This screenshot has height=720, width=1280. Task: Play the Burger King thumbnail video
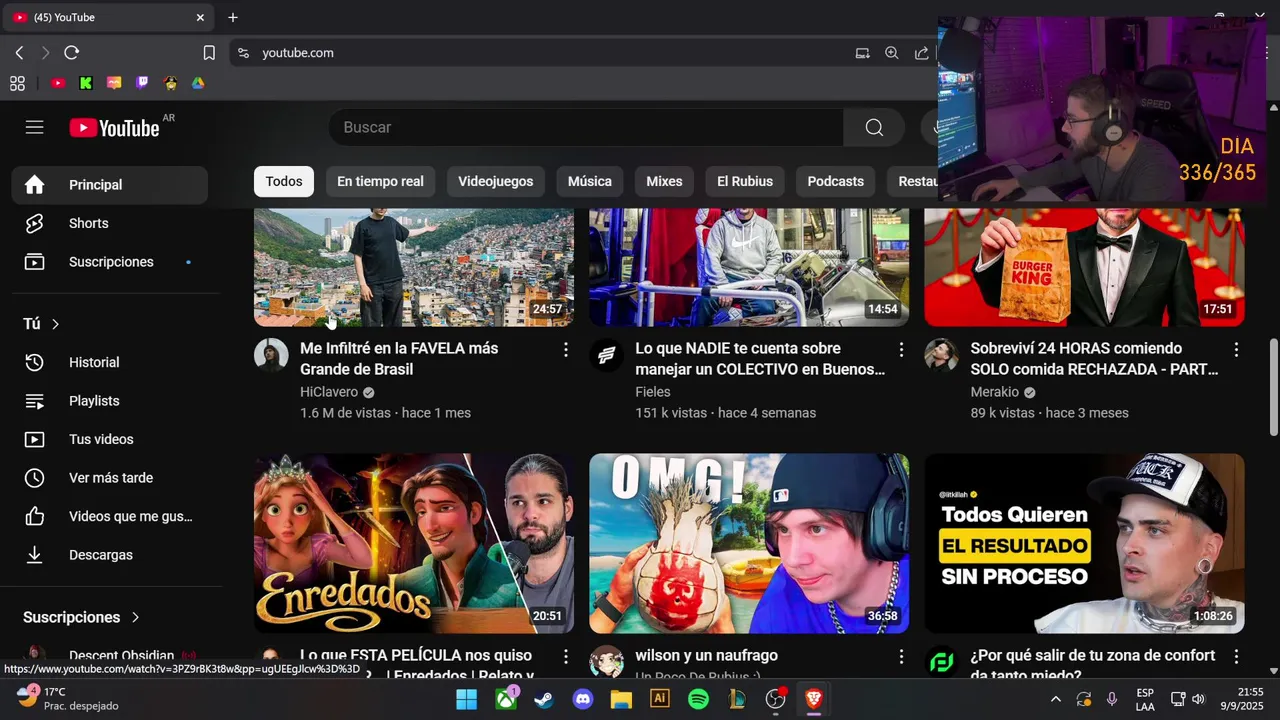tap(1084, 267)
